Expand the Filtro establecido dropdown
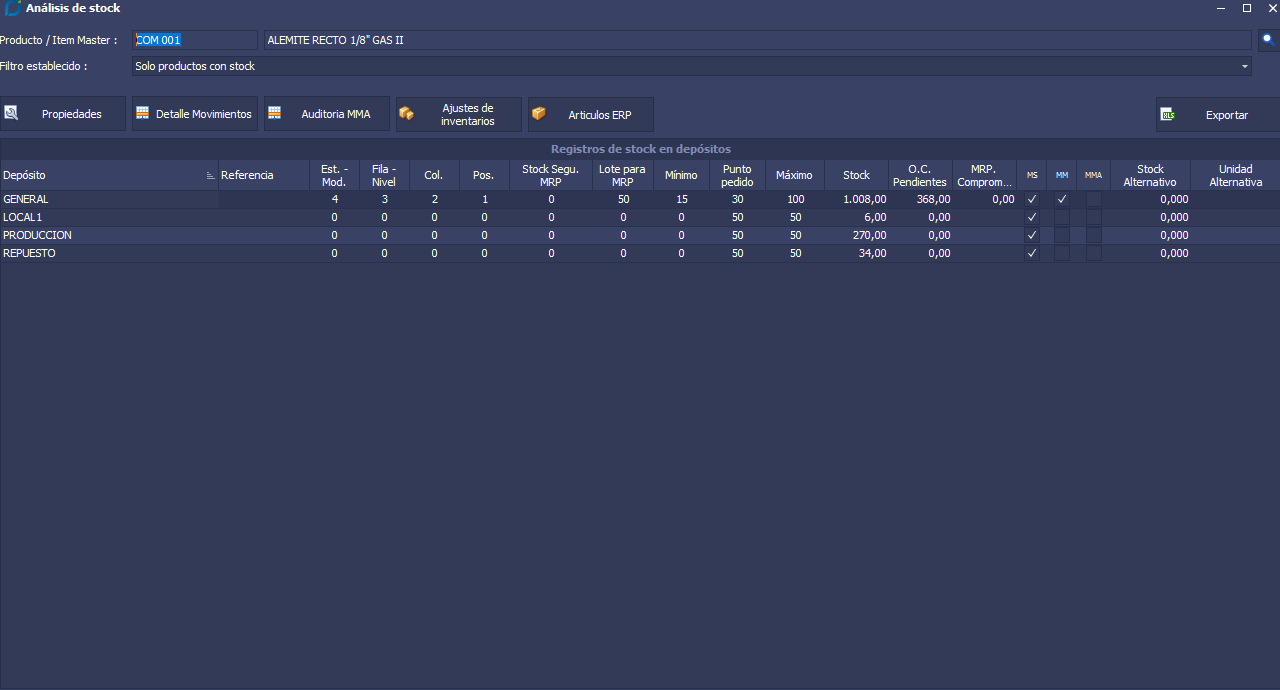Screen dimensions: 1280x690 (1245, 66)
